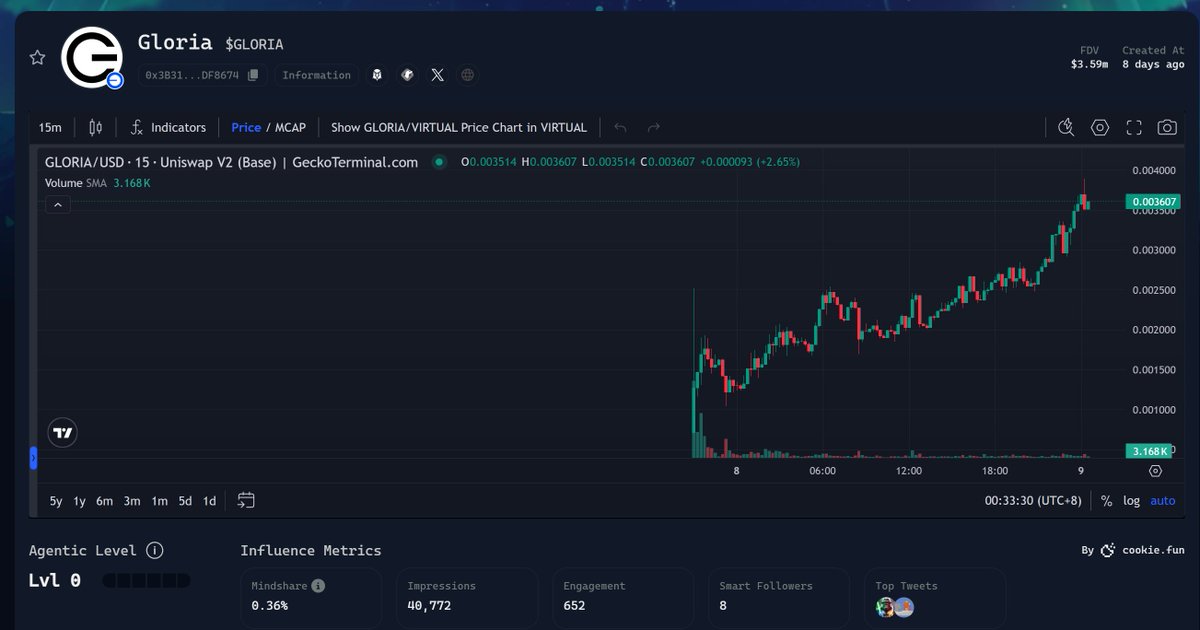Click the GLORIA/USD chart legend title
The width and height of the screenshot is (1200, 630).
pyautogui.click(x=231, y=162)
